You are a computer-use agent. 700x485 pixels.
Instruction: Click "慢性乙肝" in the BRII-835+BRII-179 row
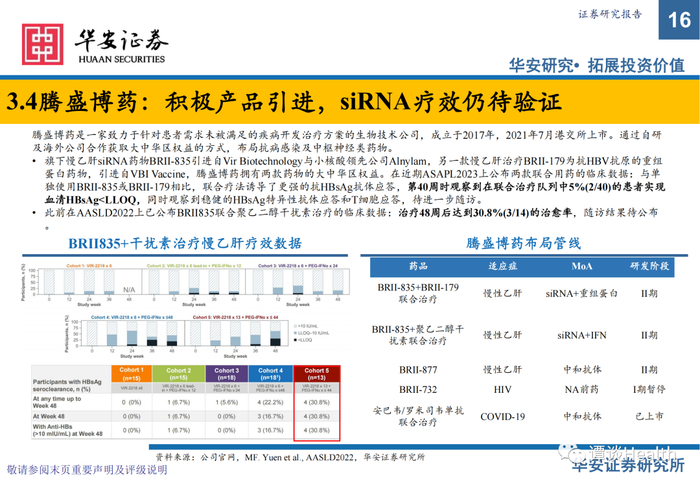(x=502, y=293)
